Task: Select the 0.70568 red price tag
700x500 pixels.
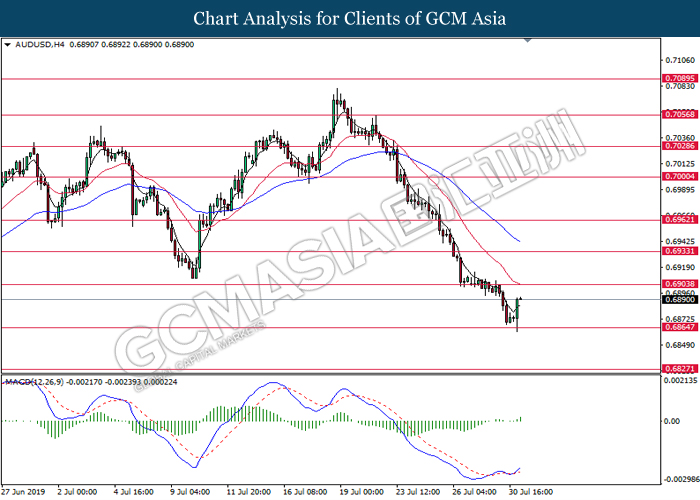Action: click(679, 114)
